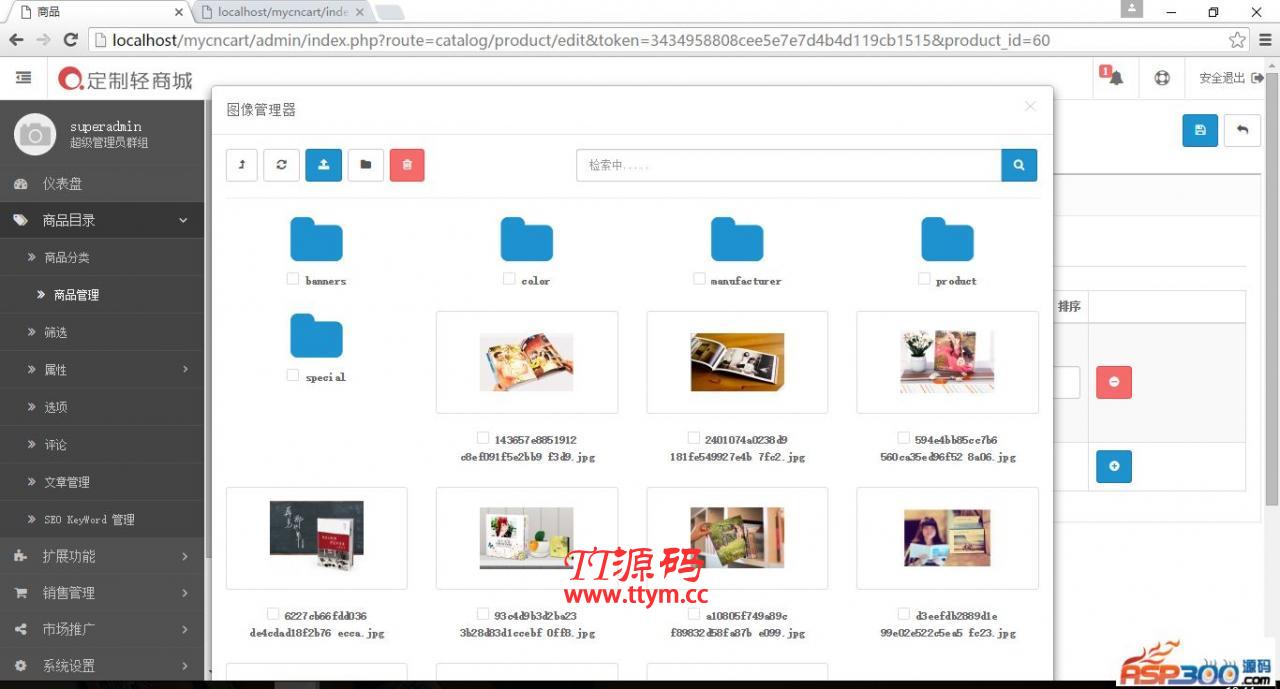
Task: Check the special folder checkbox
Action: click(293, 375)
